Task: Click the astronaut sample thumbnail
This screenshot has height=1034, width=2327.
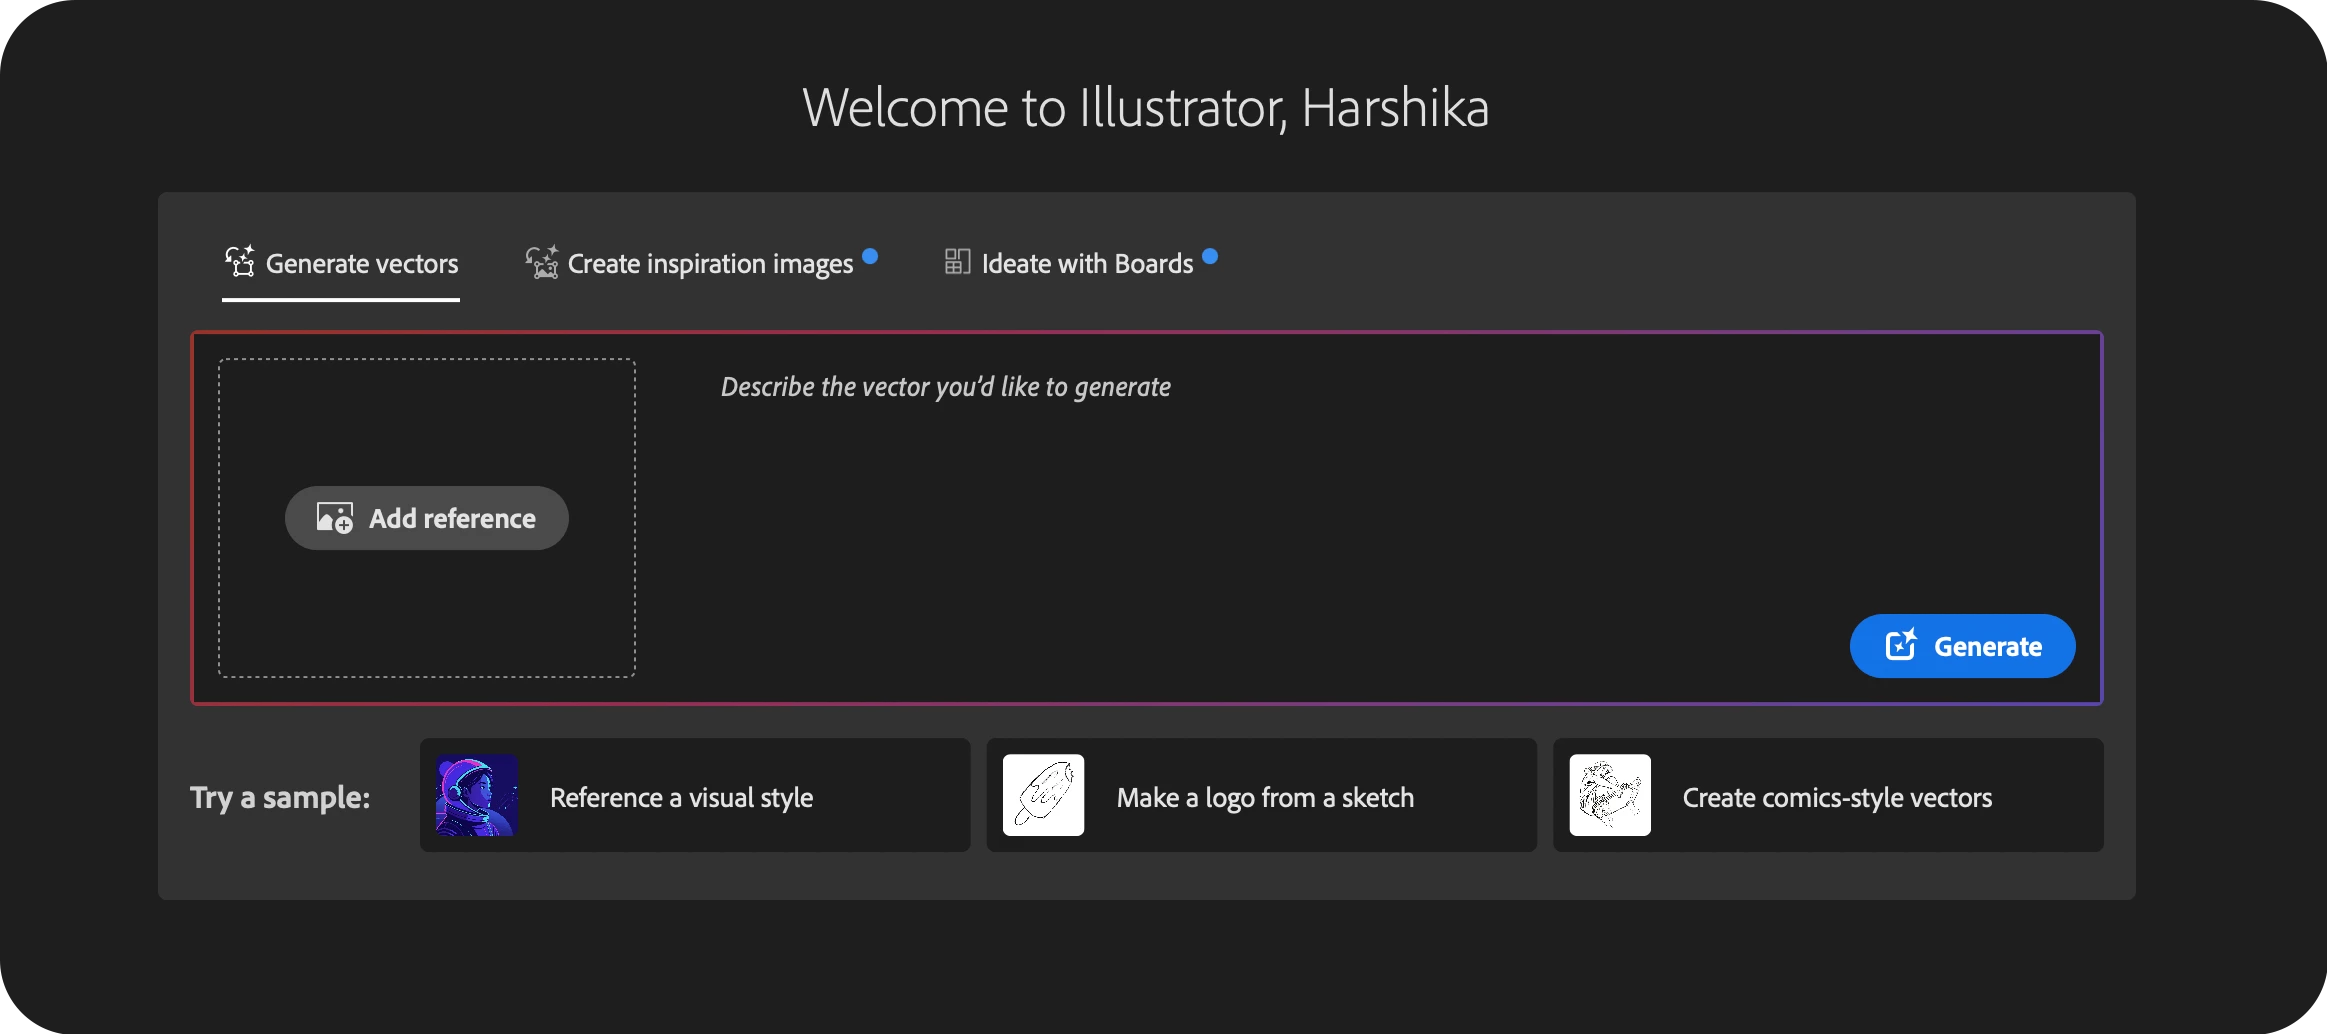Action: [x=477, y=796]
